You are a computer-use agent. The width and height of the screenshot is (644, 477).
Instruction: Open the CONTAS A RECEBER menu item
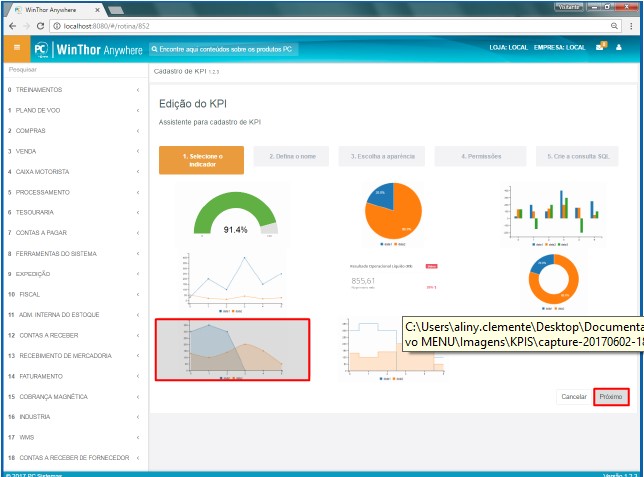point(75,335)
